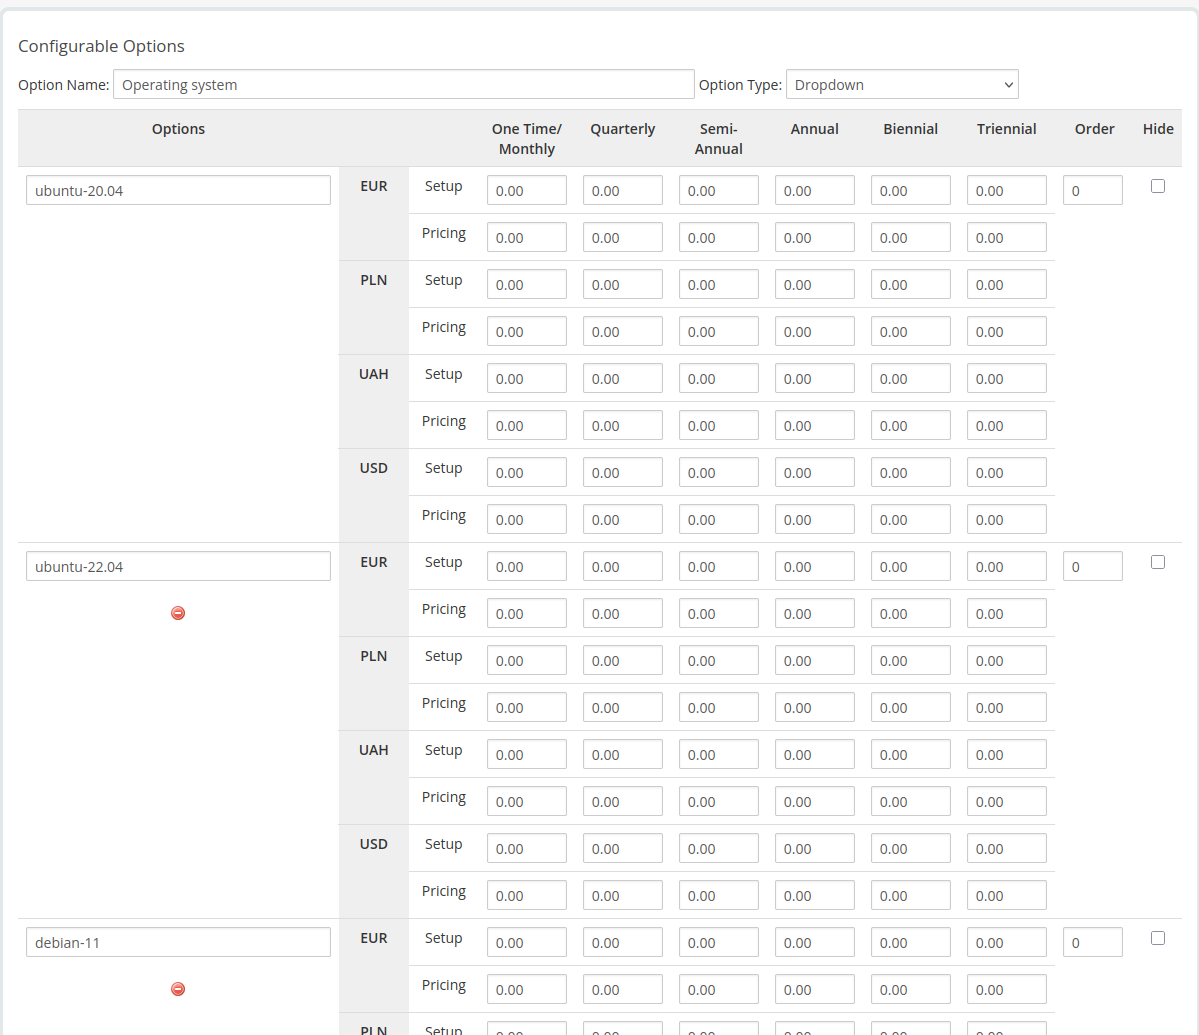Edit ubuntu-20.04 PLN Pricing Annual field

815,332
